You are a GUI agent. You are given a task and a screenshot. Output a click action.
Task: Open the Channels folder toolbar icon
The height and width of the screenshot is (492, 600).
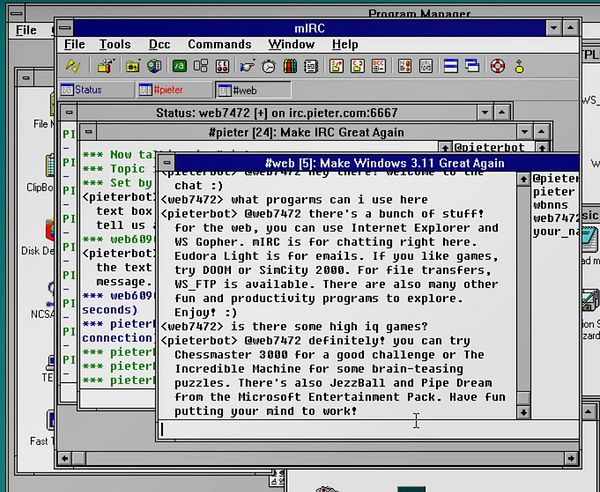tap(132, 67)
